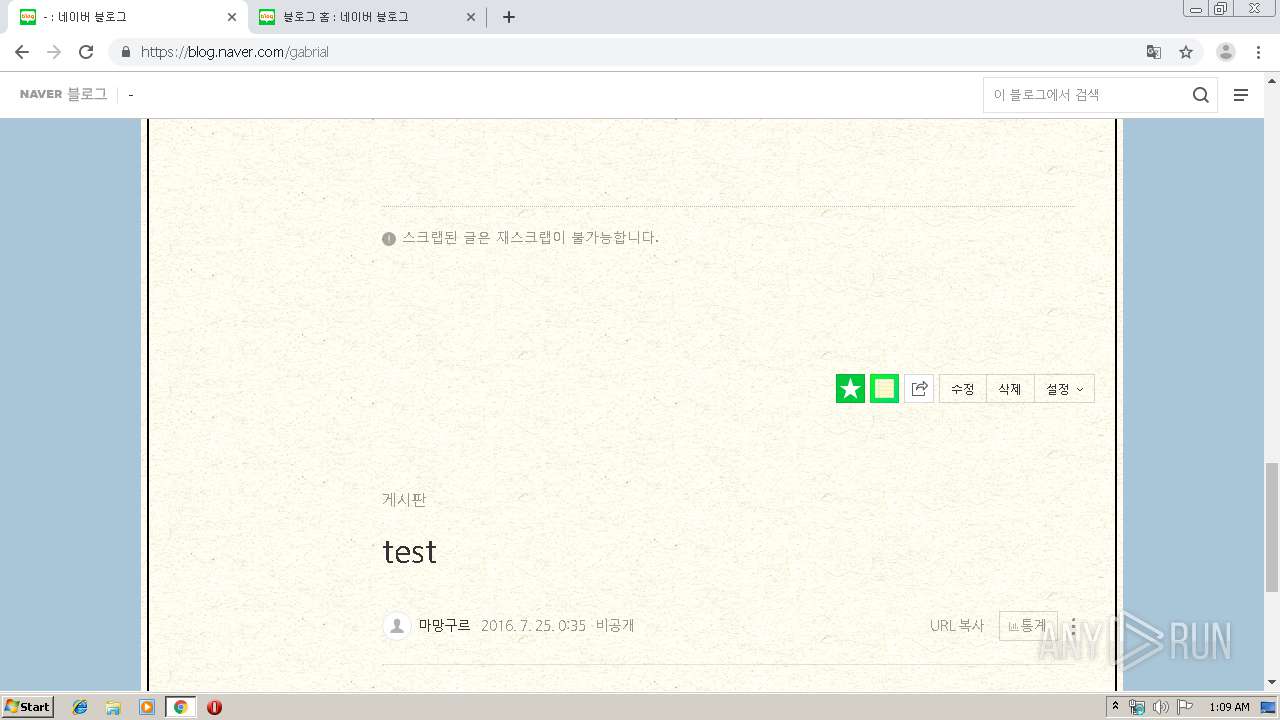This screenshot has width=1280, height=720.
Task: Click the green square memo icon
Action: point(884,389)
